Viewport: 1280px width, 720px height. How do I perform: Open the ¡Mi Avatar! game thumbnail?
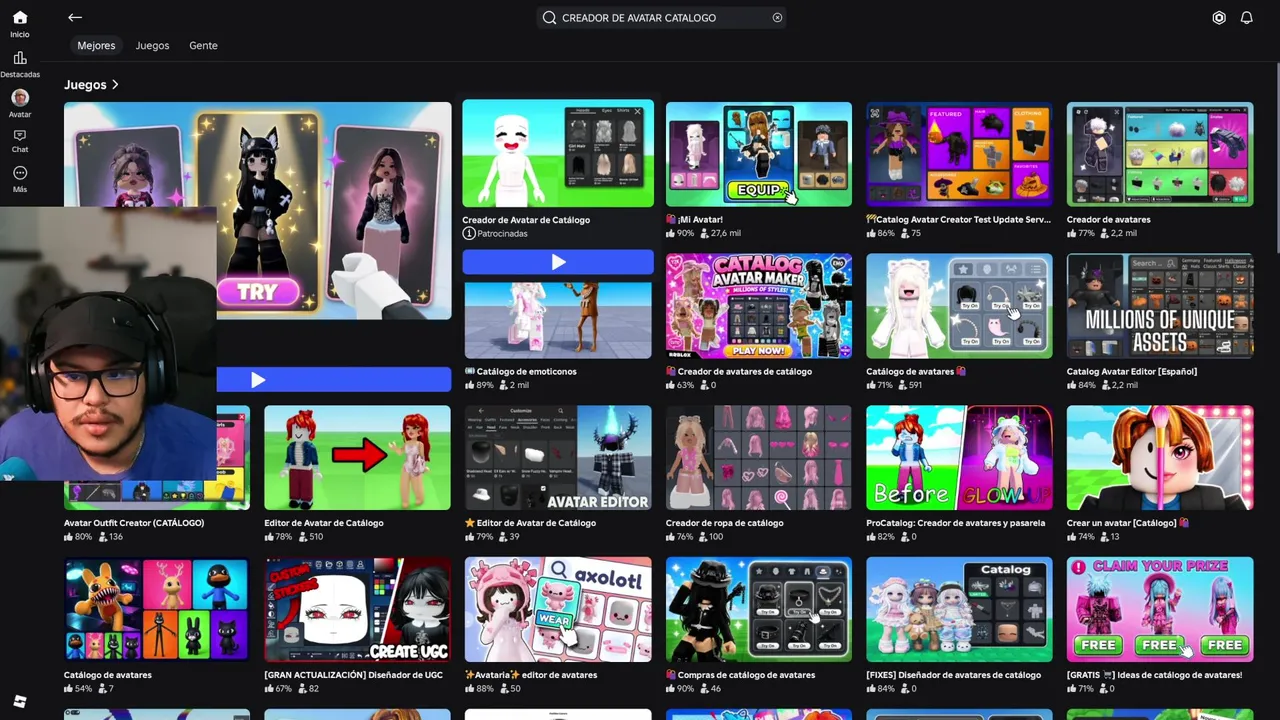pos(759,154)
